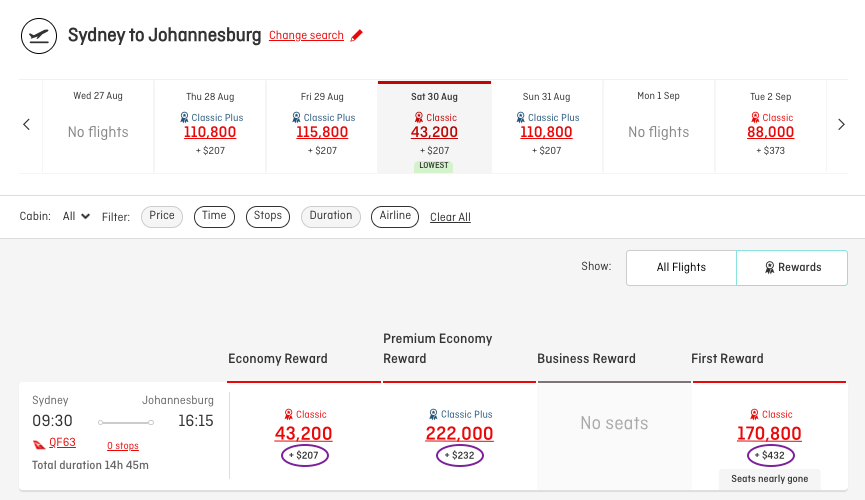Click the + $232 fee under Premium Economy
The image size is (865, 500).
pyautogui.click(x=460, y=456)
